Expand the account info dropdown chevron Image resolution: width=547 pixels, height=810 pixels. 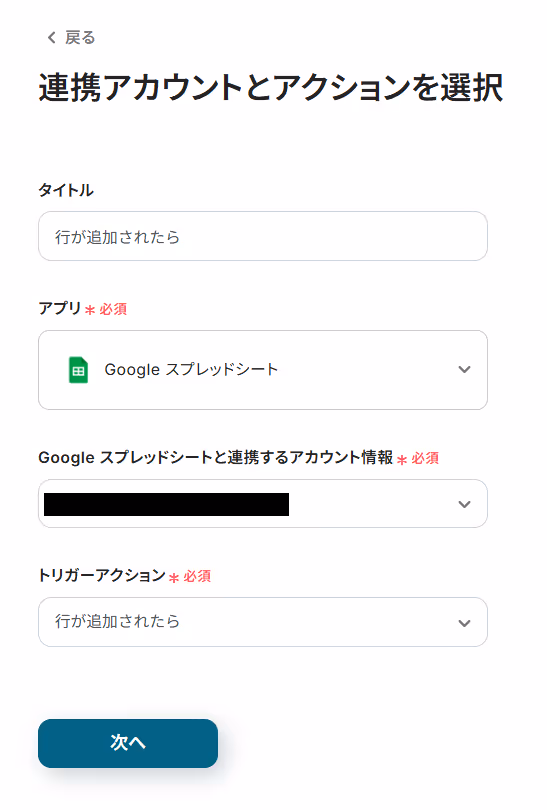(x=464, y=504)
